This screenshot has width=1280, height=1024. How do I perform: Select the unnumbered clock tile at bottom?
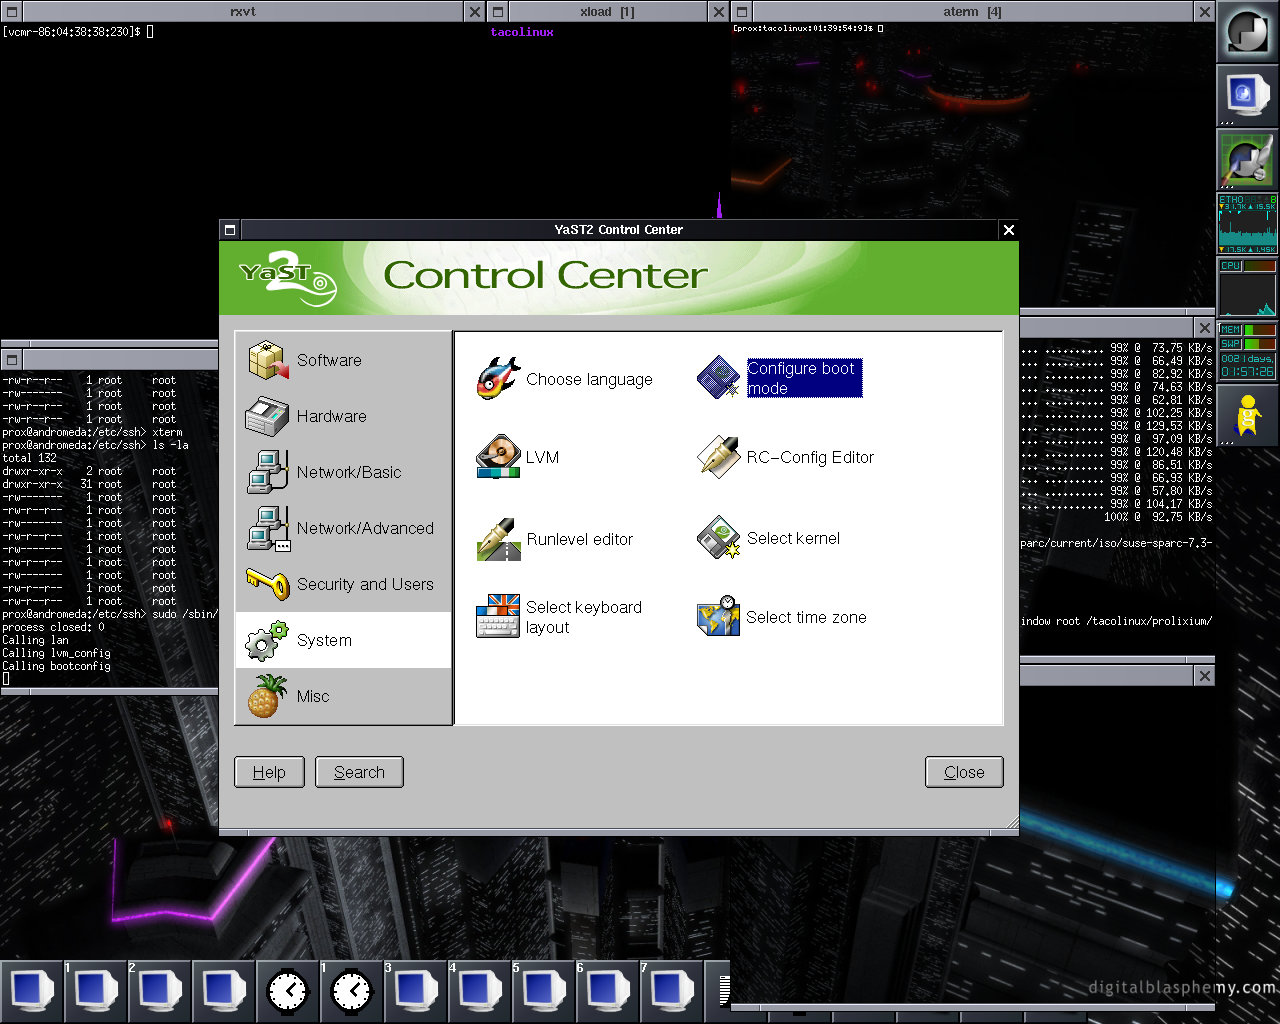(288, 991)
